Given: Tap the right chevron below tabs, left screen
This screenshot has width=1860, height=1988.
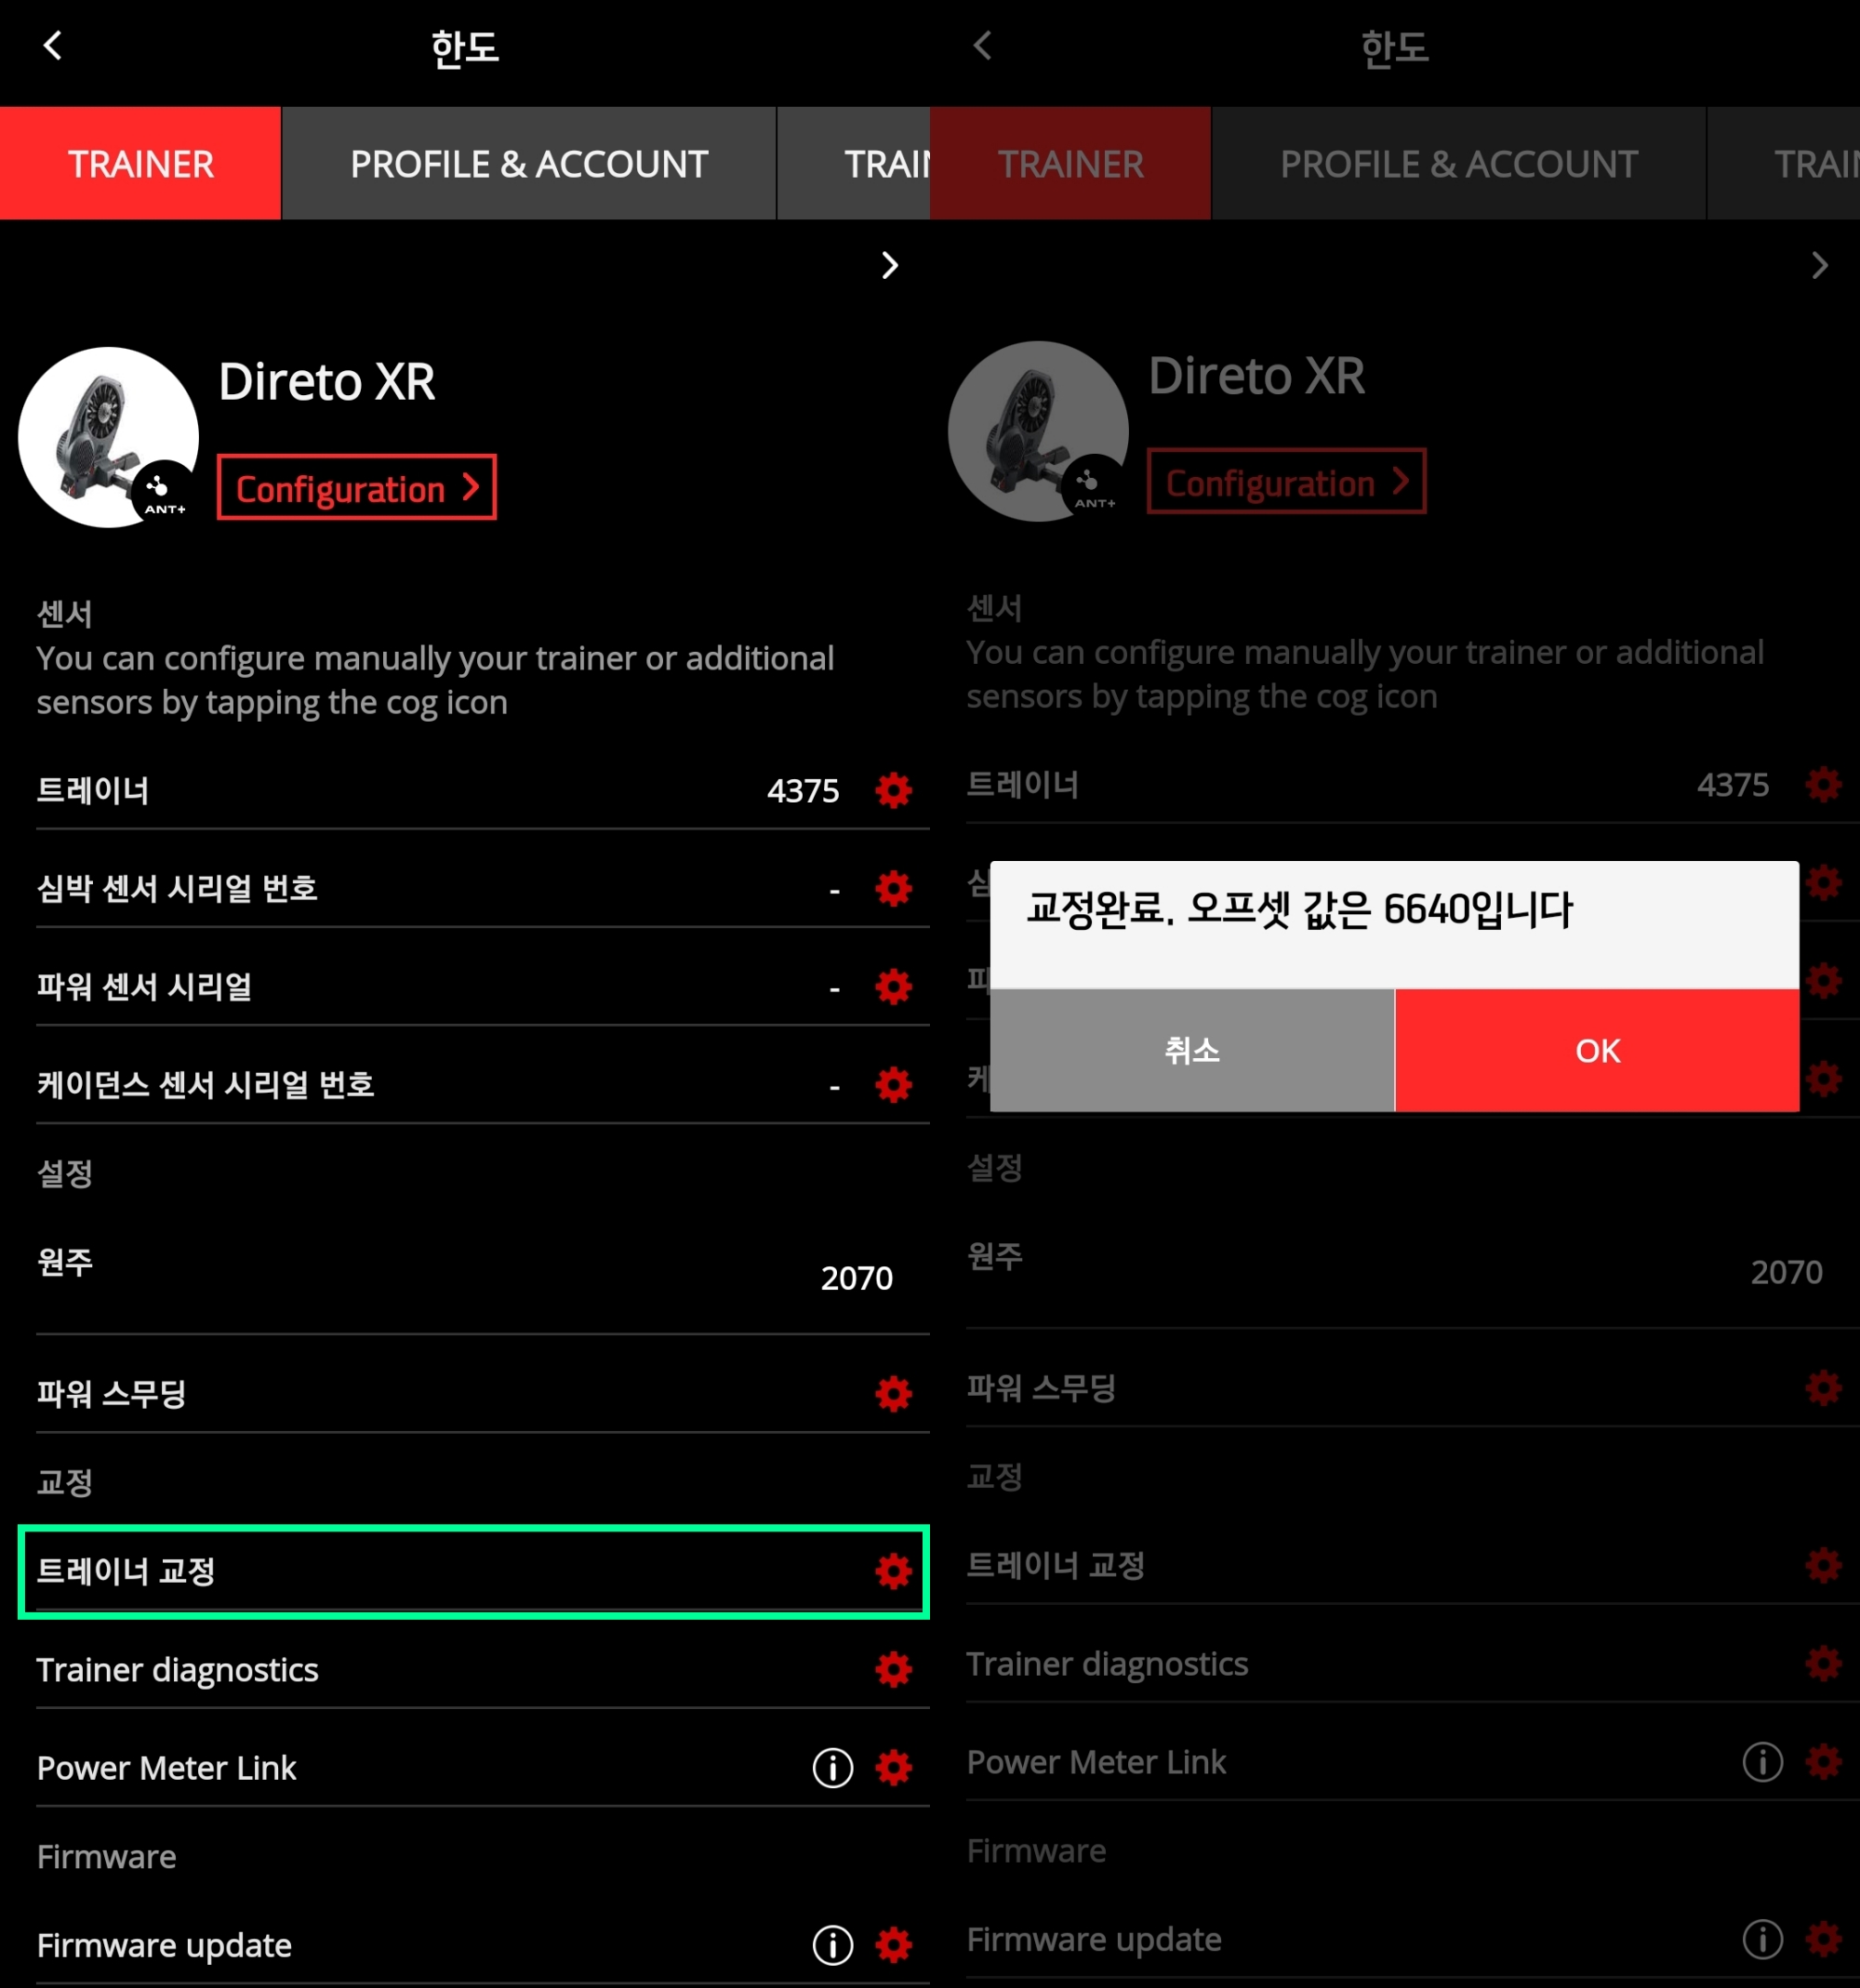Looking at the screenshot, I should tap(890, 265).
